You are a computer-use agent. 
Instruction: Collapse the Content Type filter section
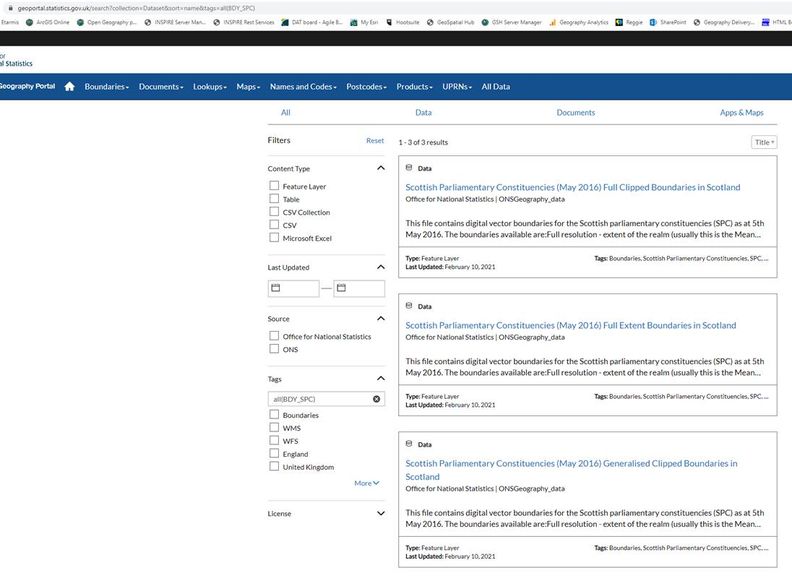(381, 168)
